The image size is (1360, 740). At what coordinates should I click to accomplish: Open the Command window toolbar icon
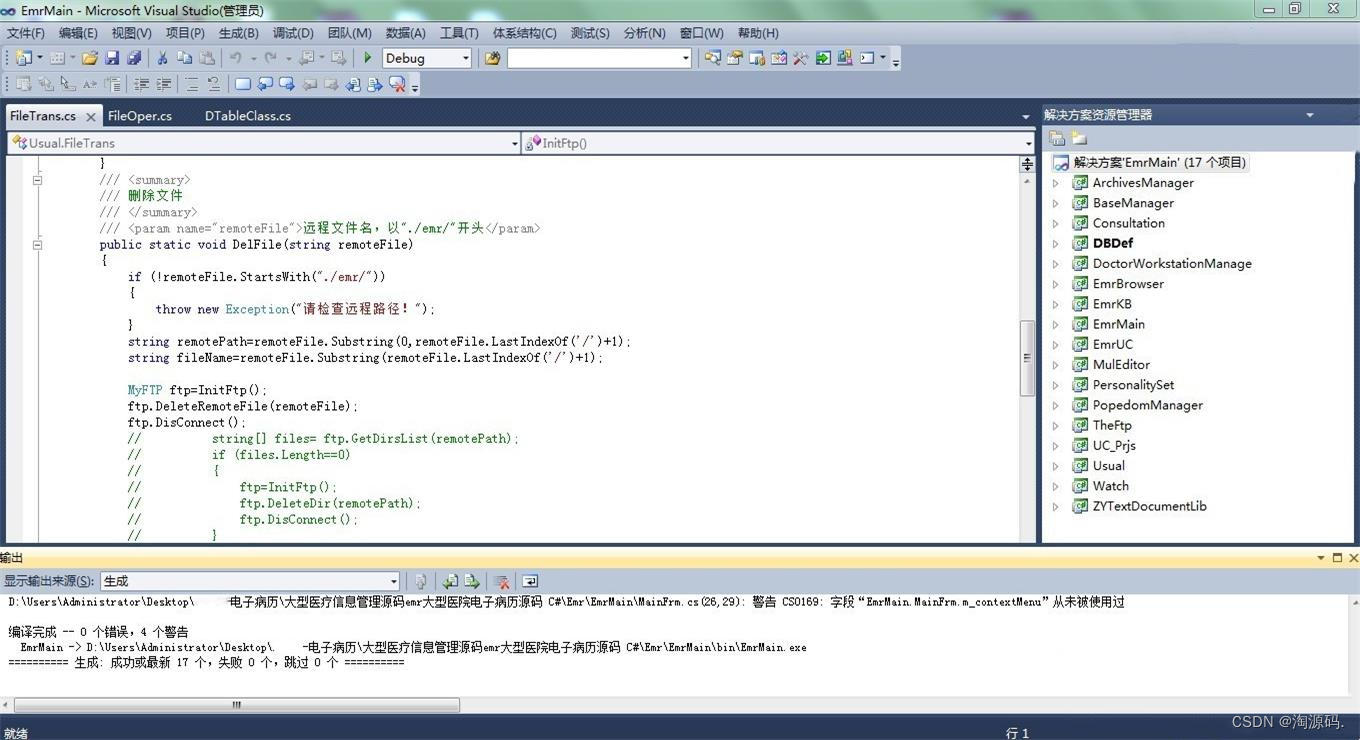867,58
